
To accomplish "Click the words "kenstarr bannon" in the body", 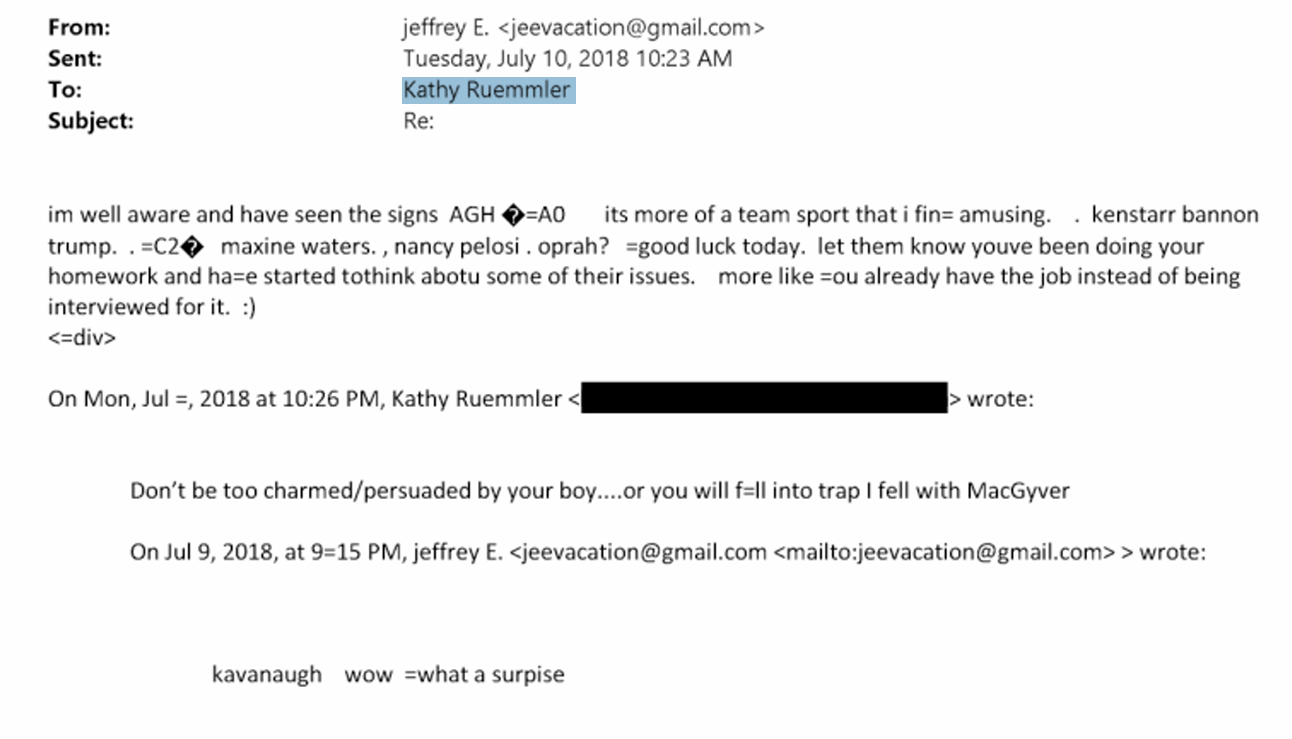I will (1175, 215).
